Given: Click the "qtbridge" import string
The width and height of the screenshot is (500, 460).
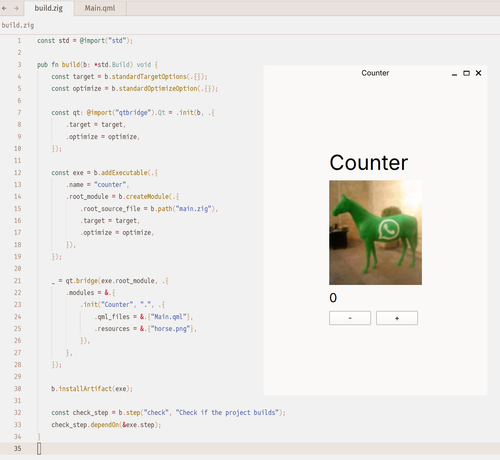Looking at the screenshot, I should [x=133, y=113].
